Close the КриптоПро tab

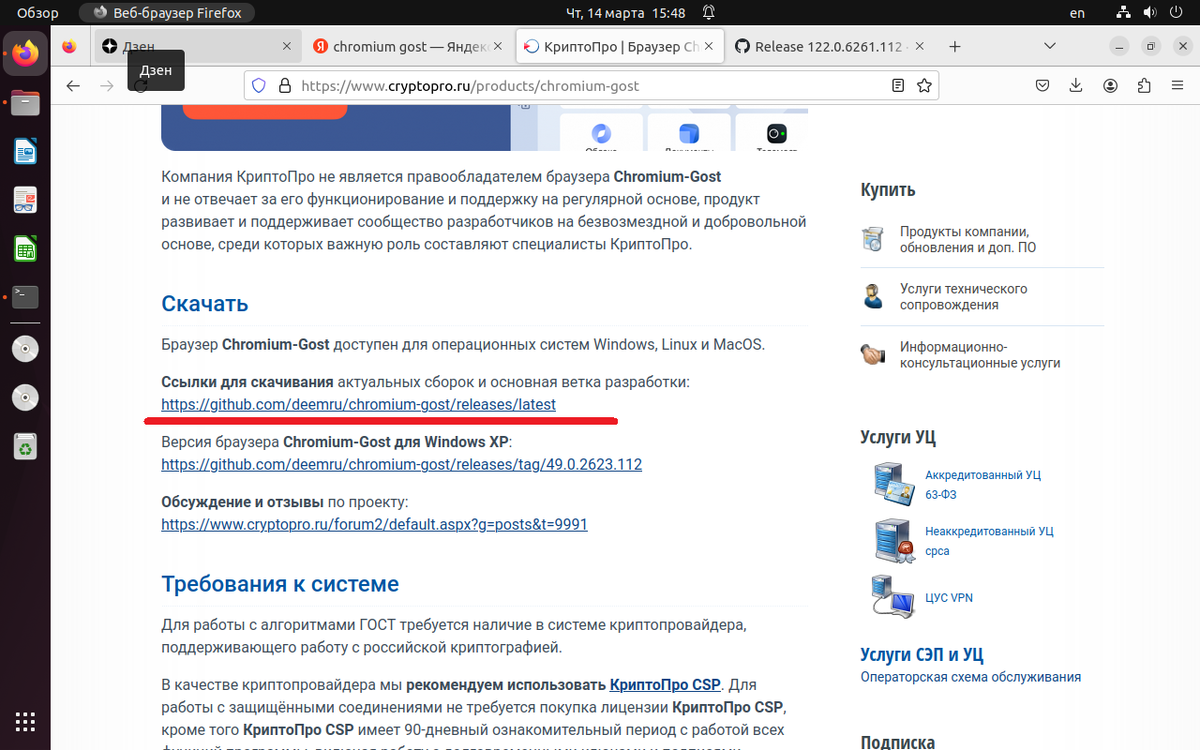707,46
